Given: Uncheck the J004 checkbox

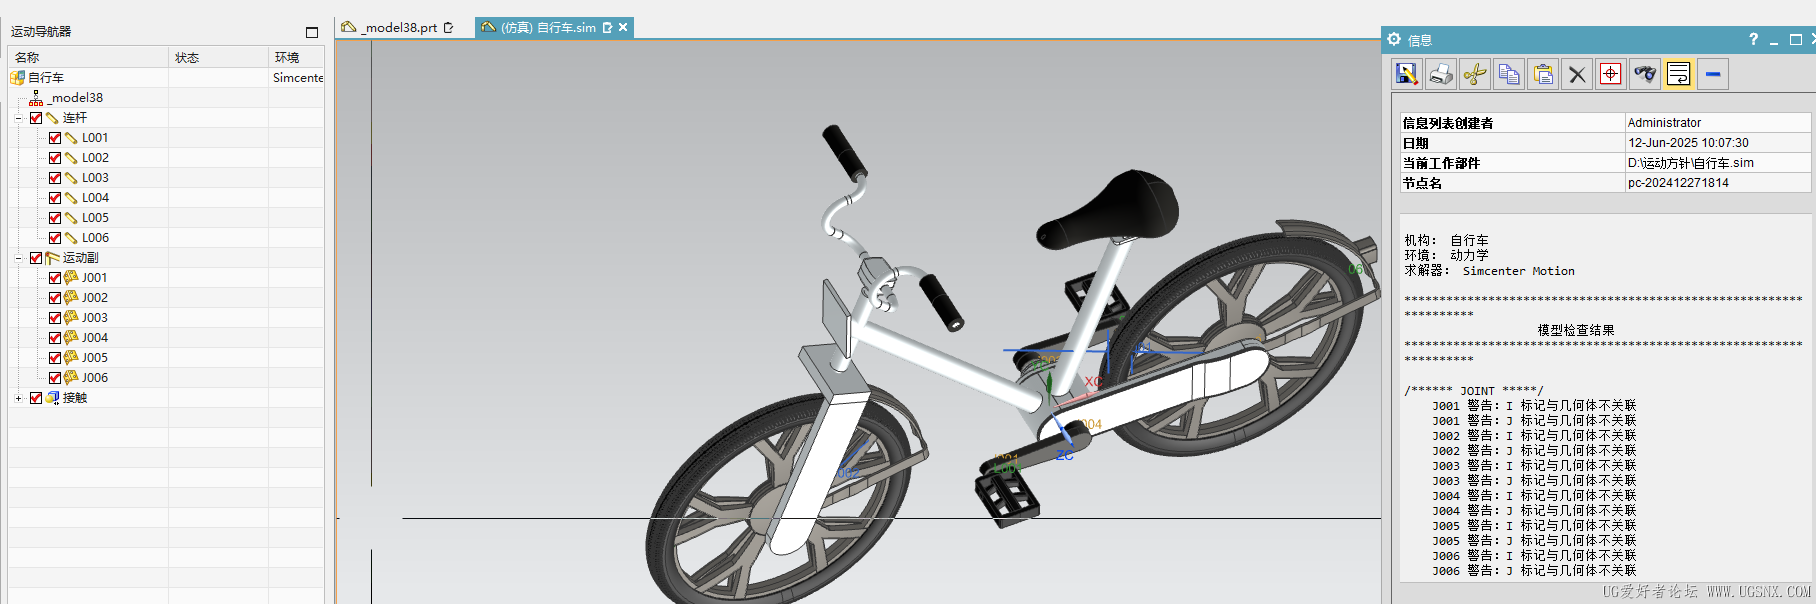Looking at the screenshot, I should [x=55, y=337].
